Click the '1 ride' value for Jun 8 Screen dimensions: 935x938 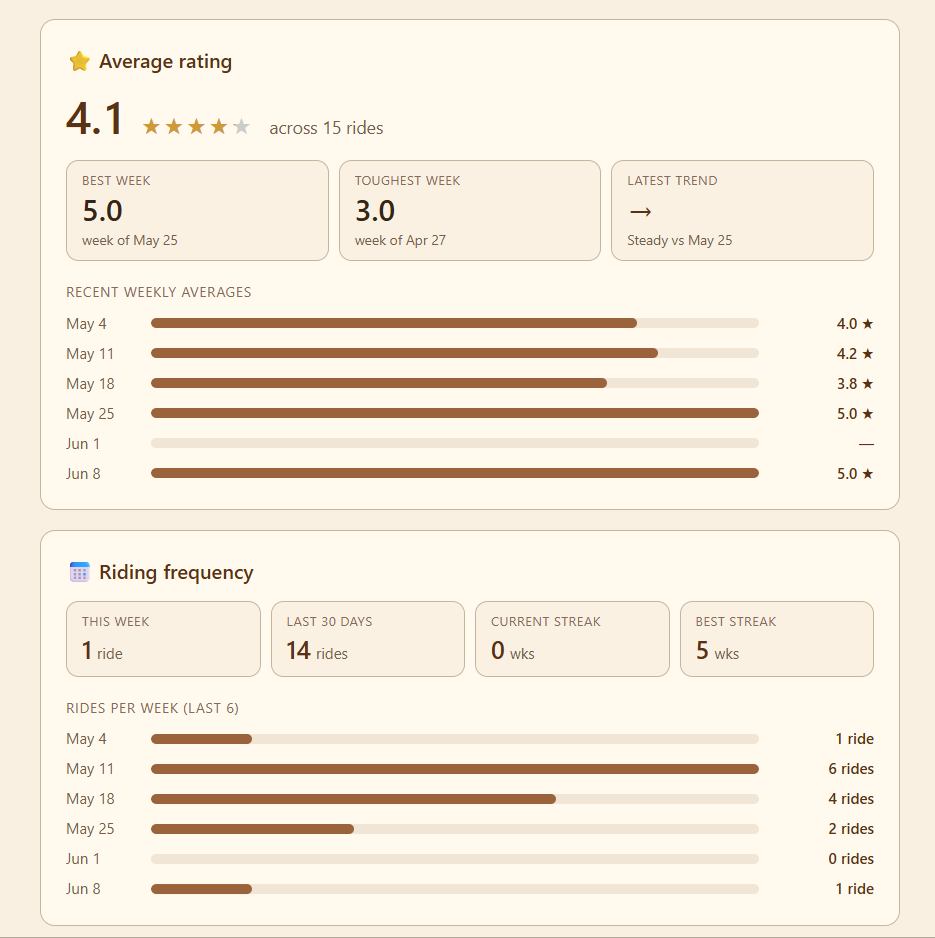[854, 889]
